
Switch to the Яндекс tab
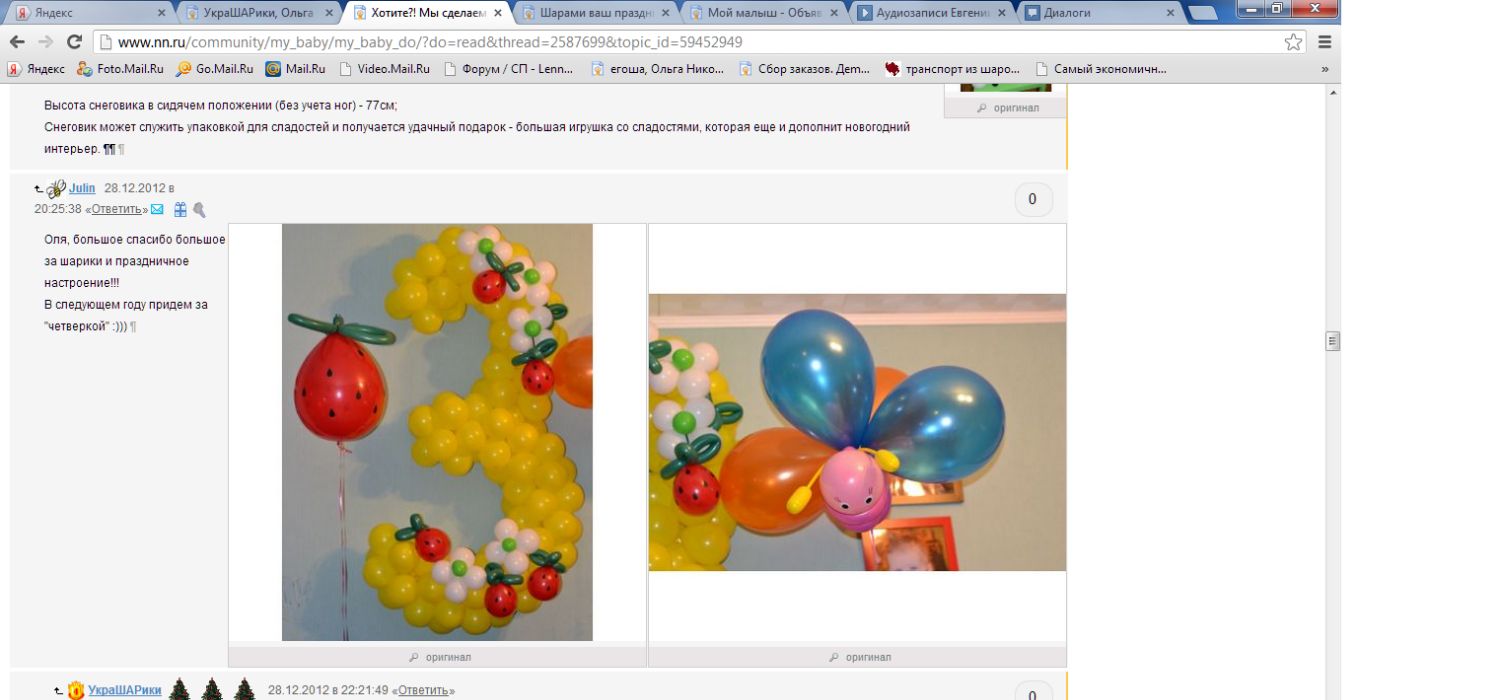click(x=85, y=13)
